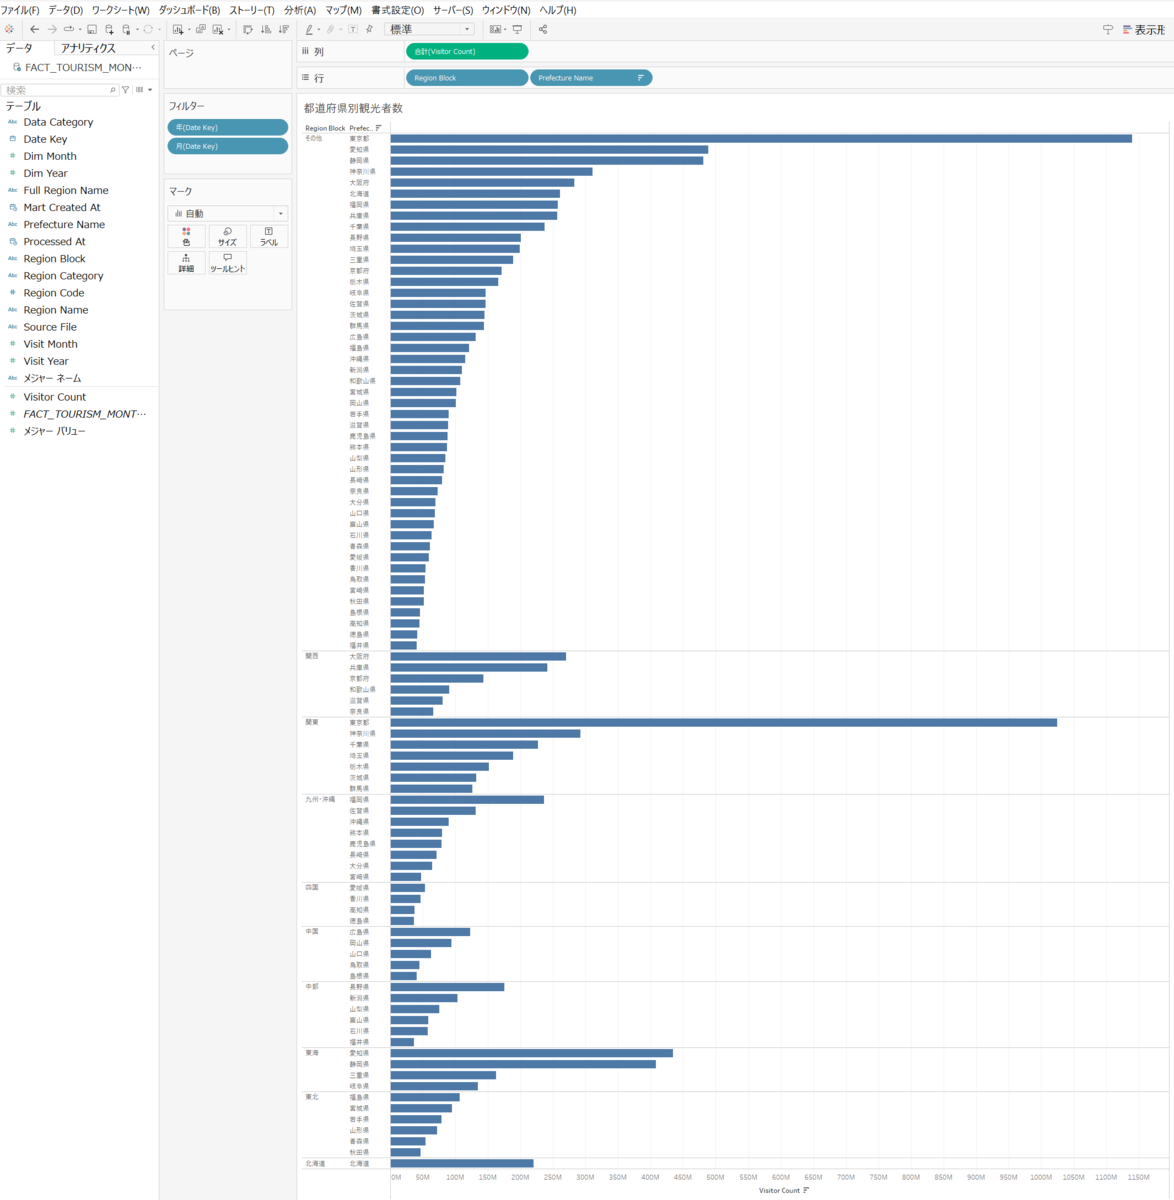Switch to the アナリティクス tab
This screenshot has width=1174, height=1200.
pyautogui.click(x=88, y=48)
